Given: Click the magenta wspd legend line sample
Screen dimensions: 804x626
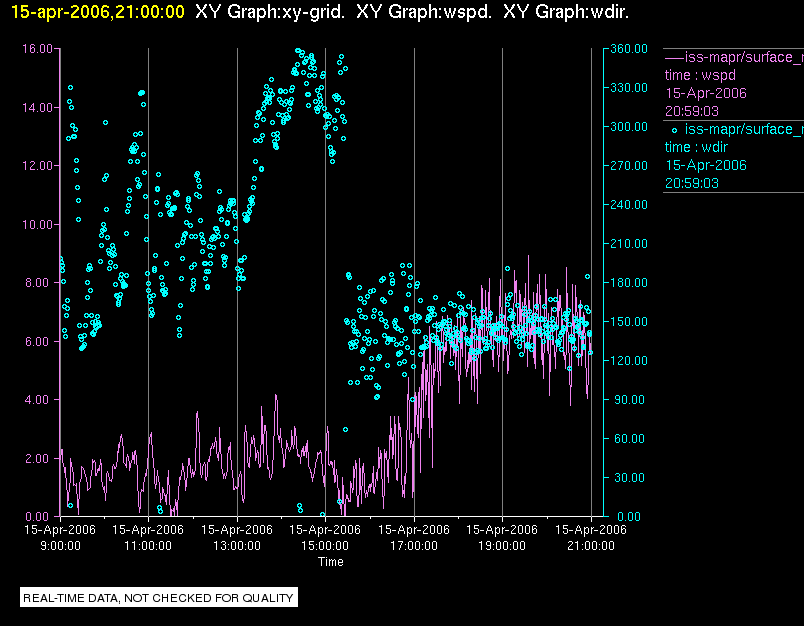Looking at the screenshot, I should point(674,57).
